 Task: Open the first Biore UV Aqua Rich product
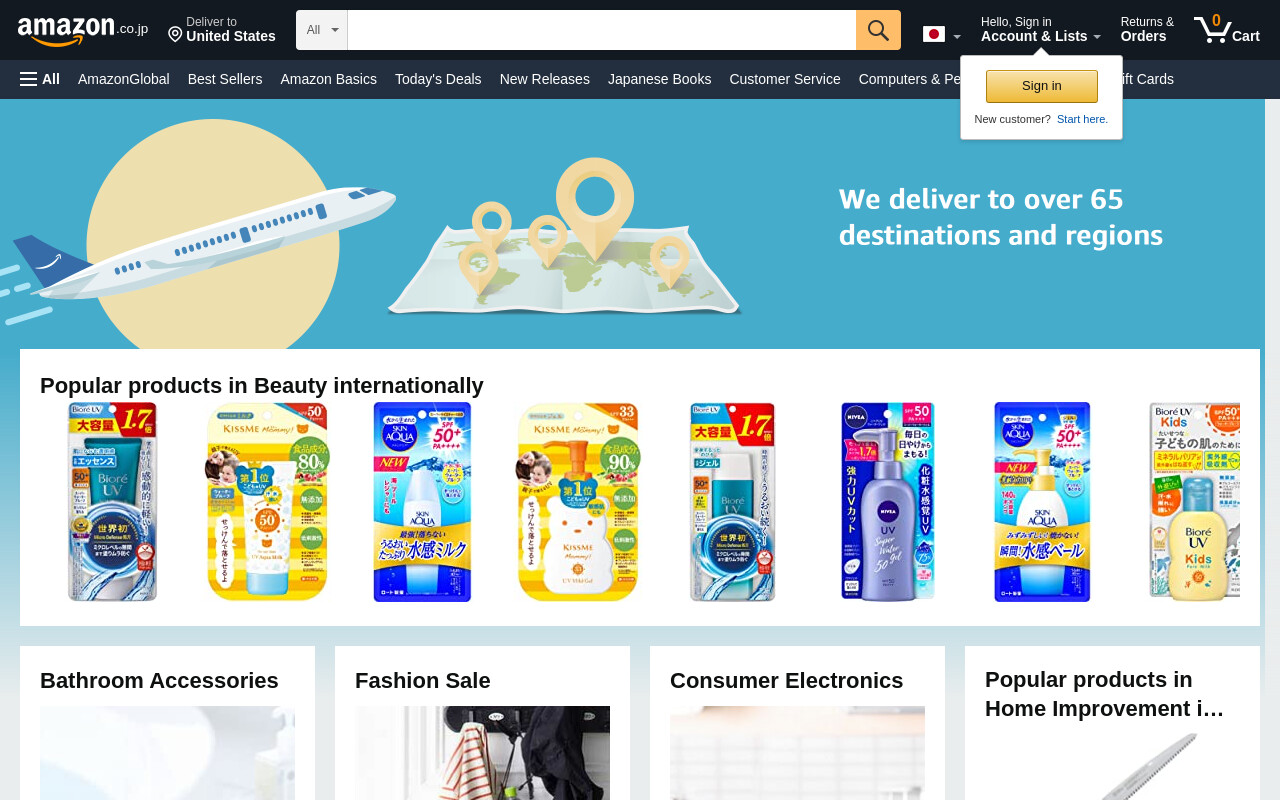pos(112,502)
